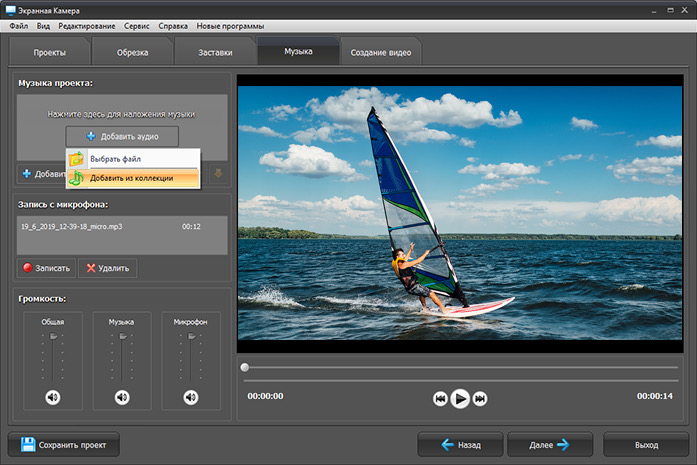Mute the Музыка volume speaker icon

122,397
